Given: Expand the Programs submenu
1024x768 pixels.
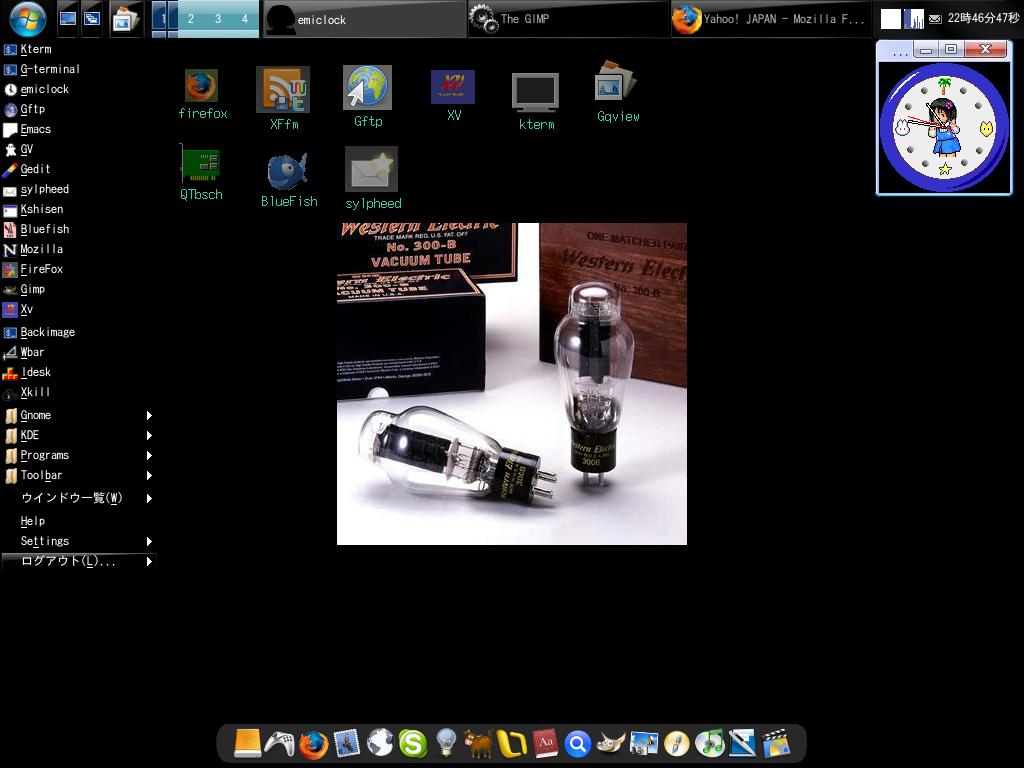Looking at the screenshot, I should click(44, 455).
